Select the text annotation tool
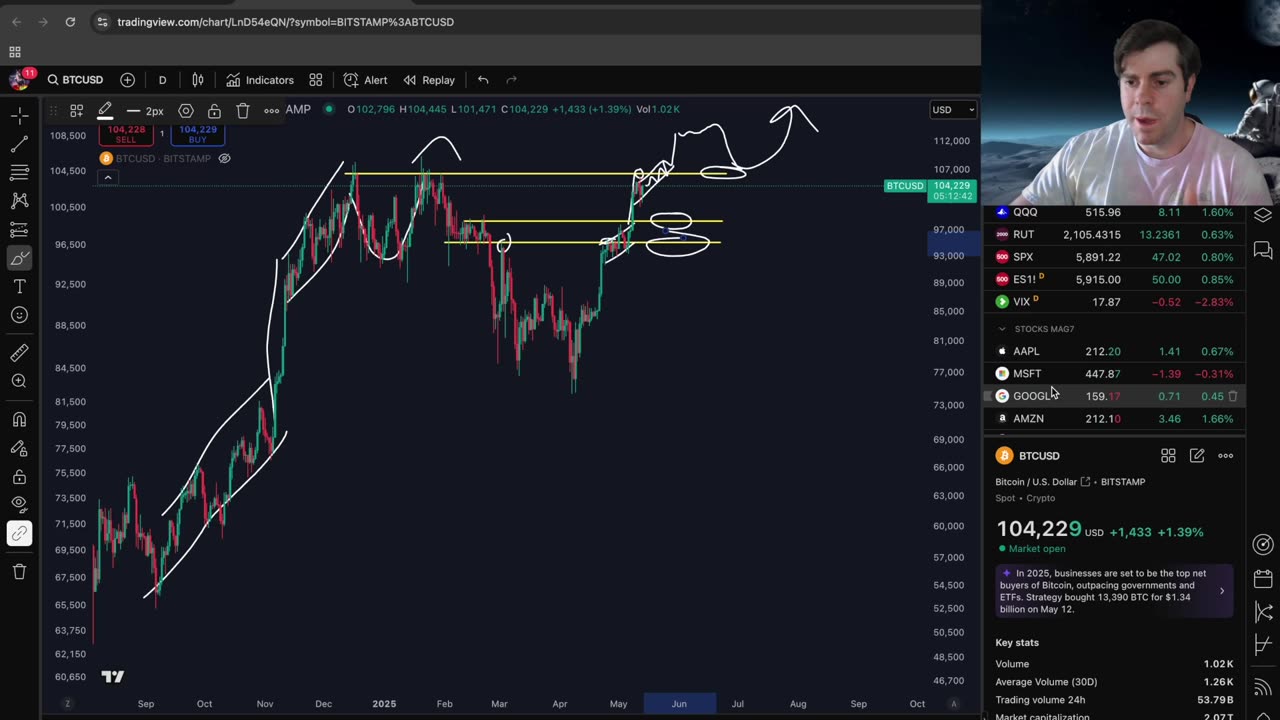 [19, 287]
